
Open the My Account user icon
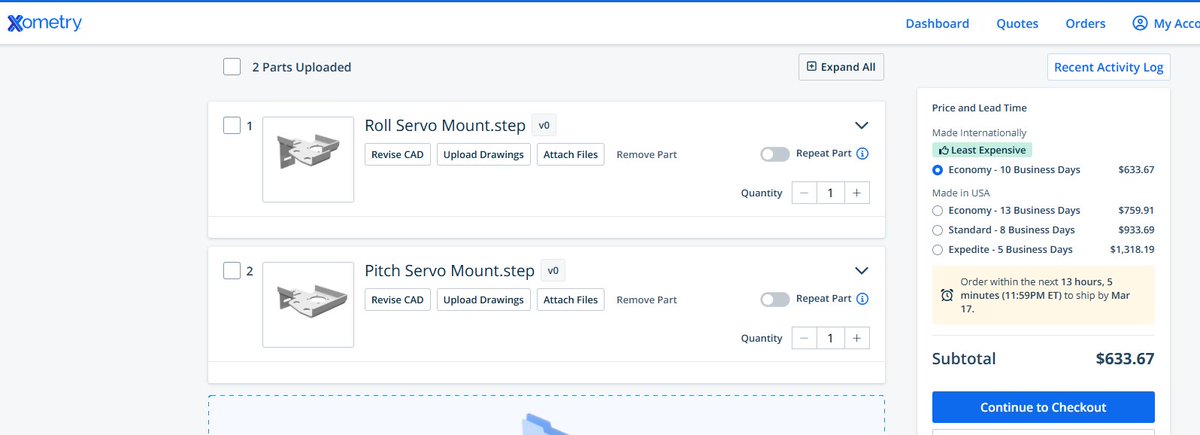point(1139,23)
